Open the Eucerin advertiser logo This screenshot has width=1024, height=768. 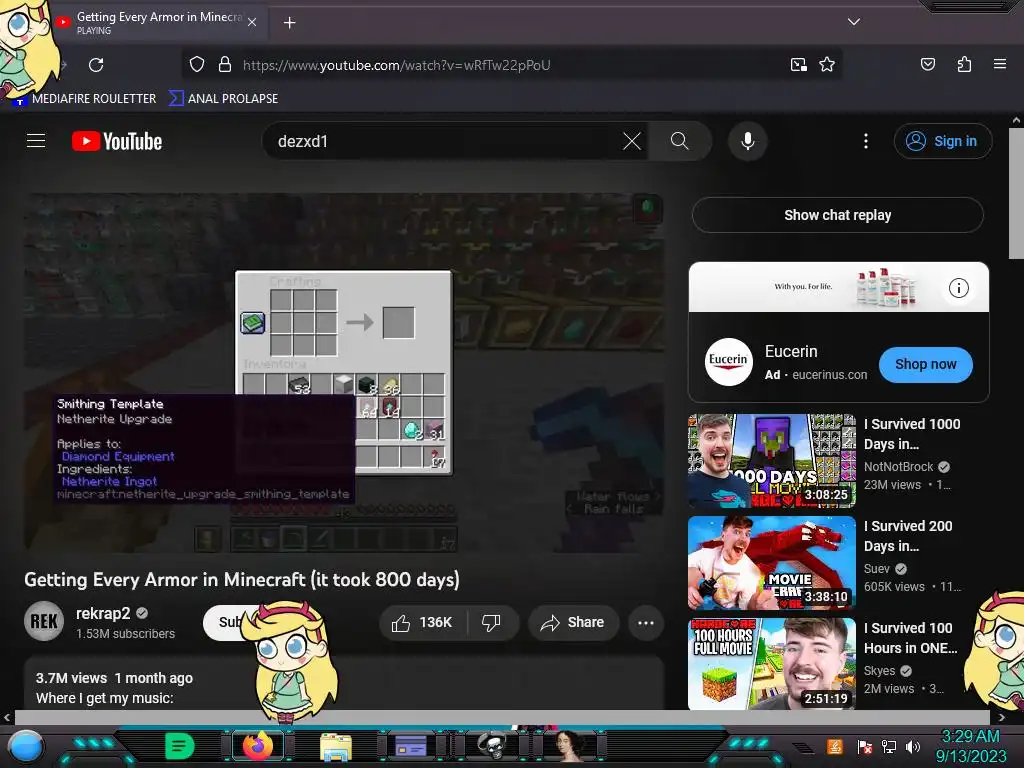728,362
